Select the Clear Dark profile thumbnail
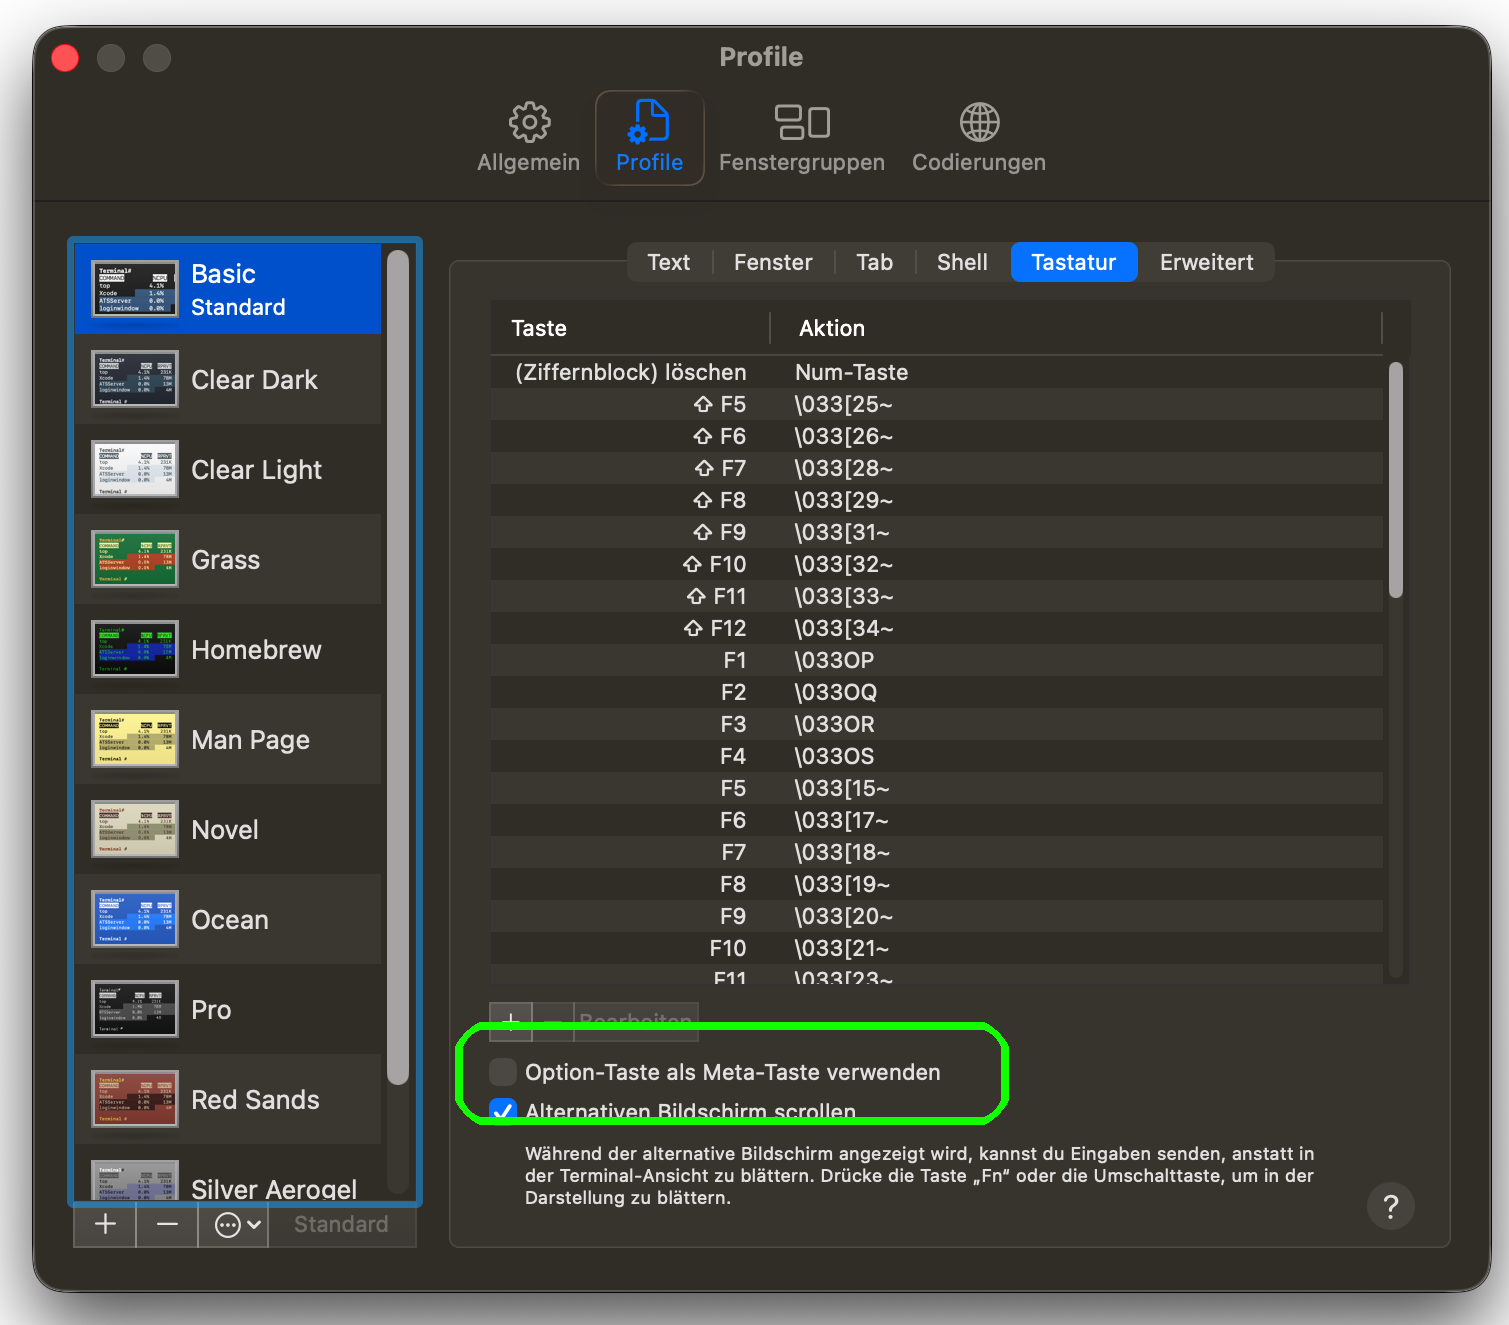Viewport: 1509px width, 1325px height. (135, 379)
